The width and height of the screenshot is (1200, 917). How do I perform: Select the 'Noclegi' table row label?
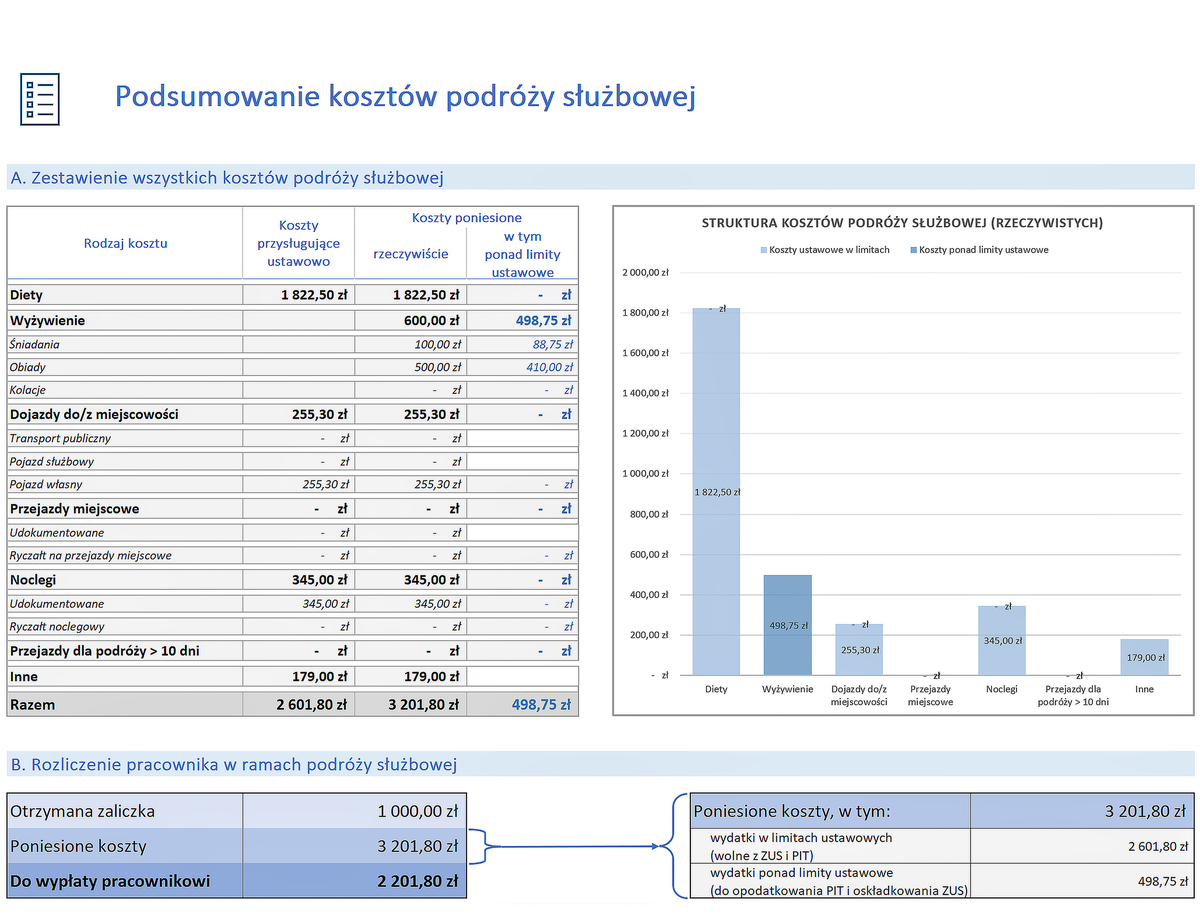(33, 580)
